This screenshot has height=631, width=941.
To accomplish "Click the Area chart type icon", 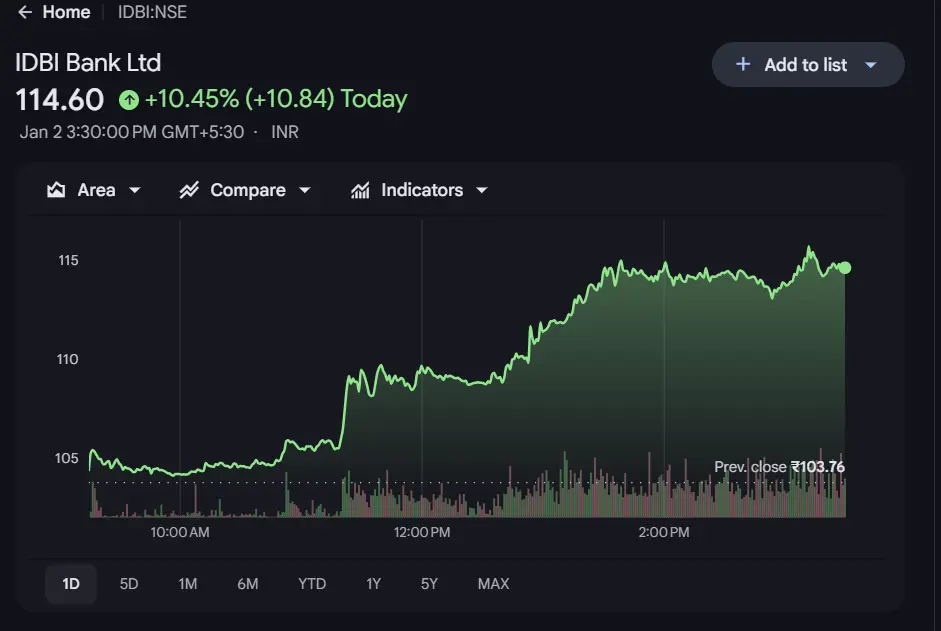I will point(57,190).
